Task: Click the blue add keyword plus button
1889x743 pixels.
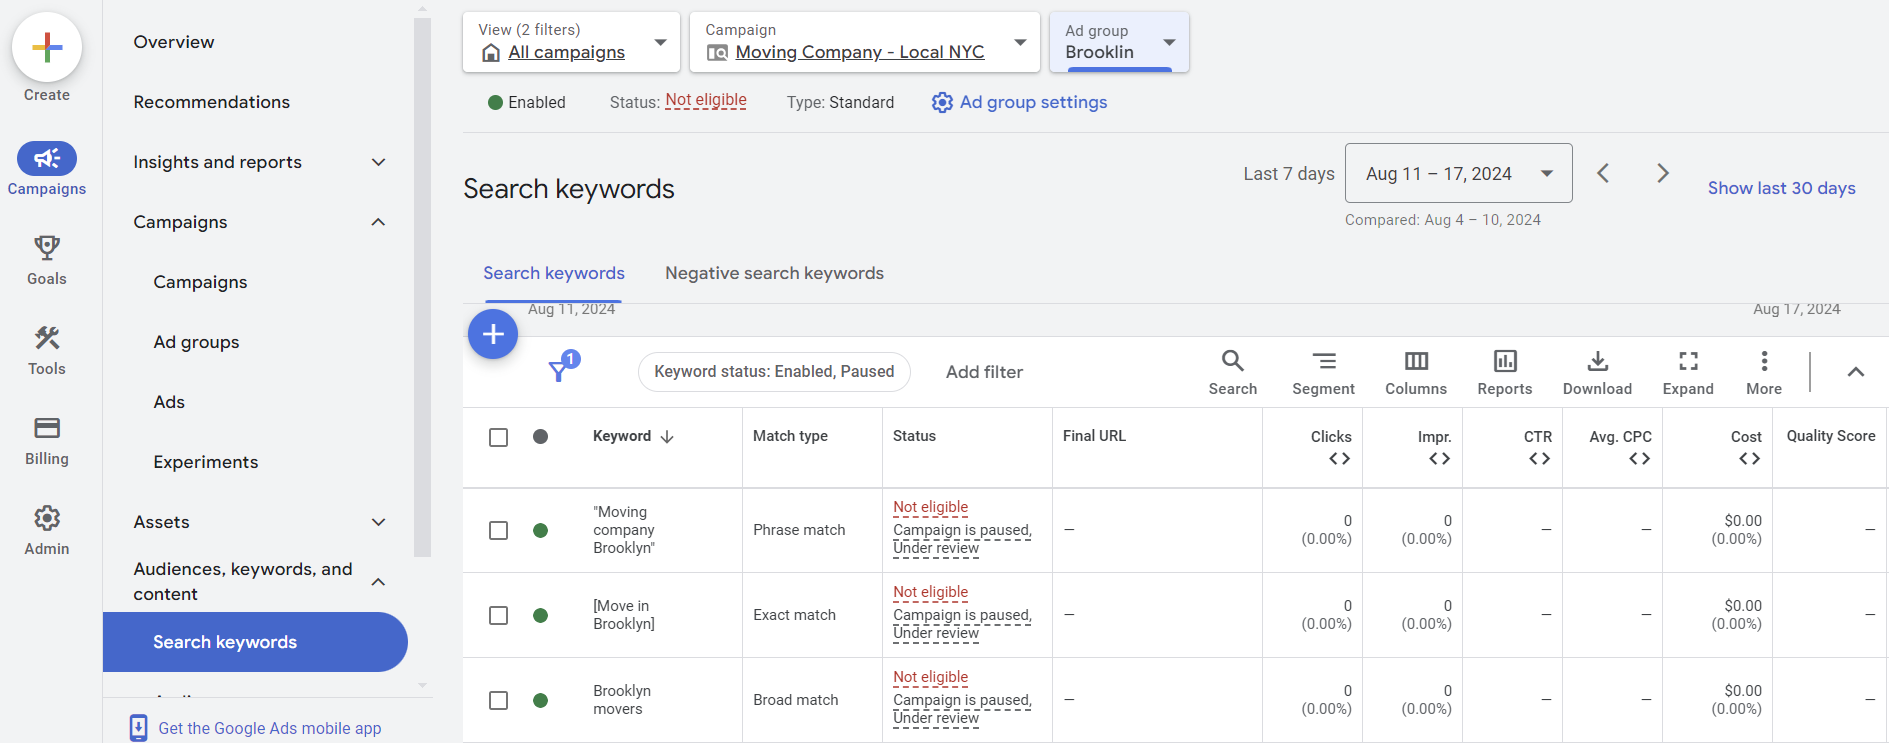Action: click(493, 334)
